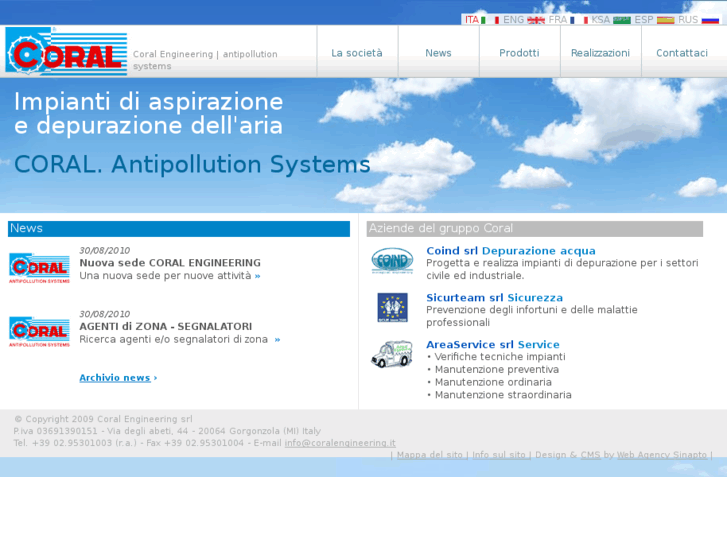Image resolution: width=727 pixels, height=545 pixels.
Task: Open the Web Agency Sinapto link
Action: [662, 455]
